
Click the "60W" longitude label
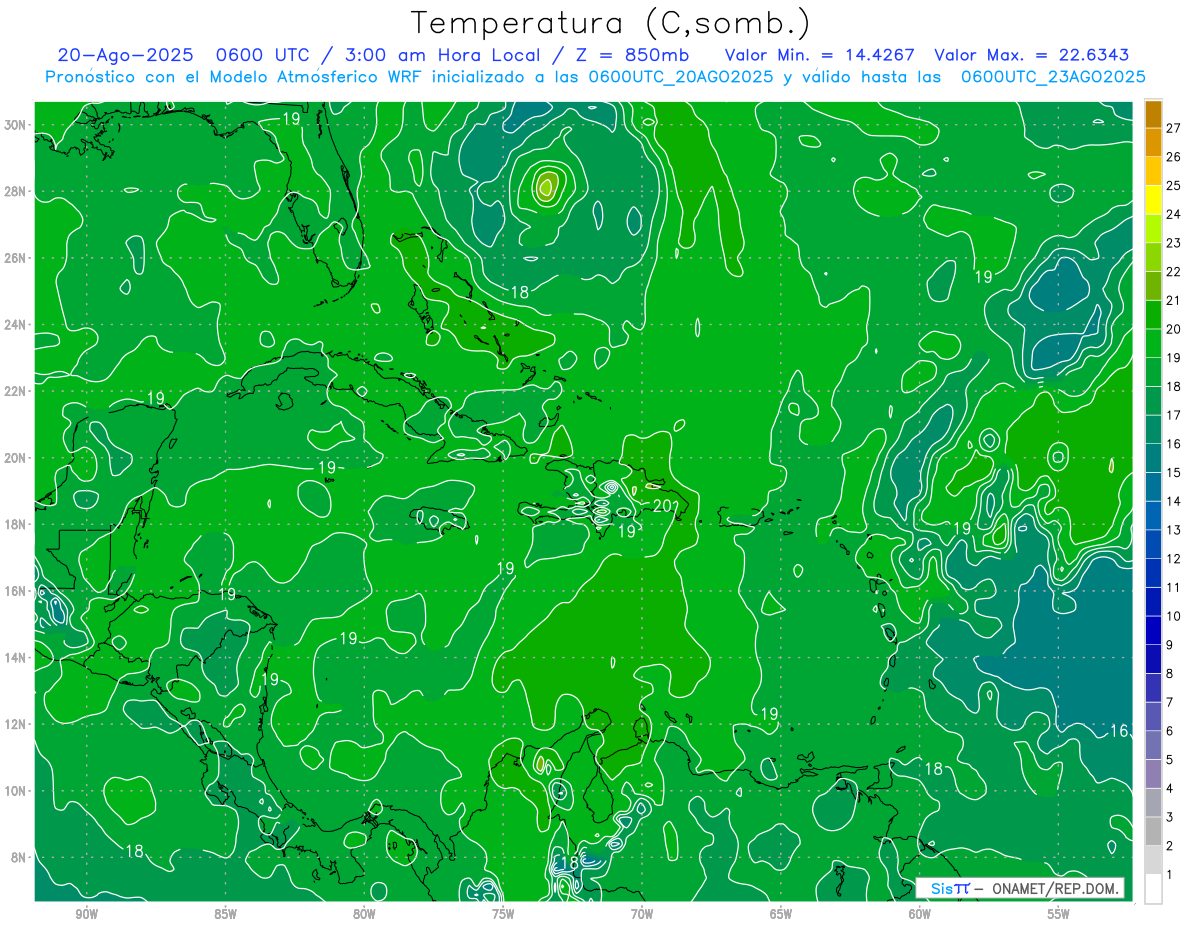(x=920, y=914)
